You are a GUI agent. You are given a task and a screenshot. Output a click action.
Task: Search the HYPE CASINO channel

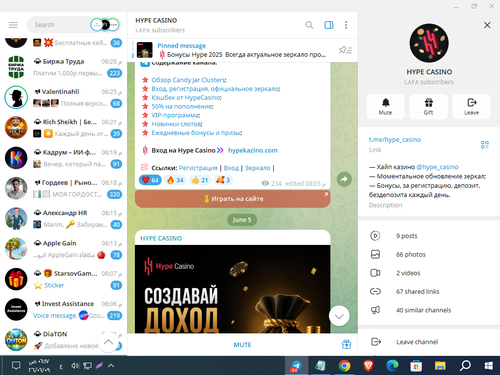tap(309, 25)
